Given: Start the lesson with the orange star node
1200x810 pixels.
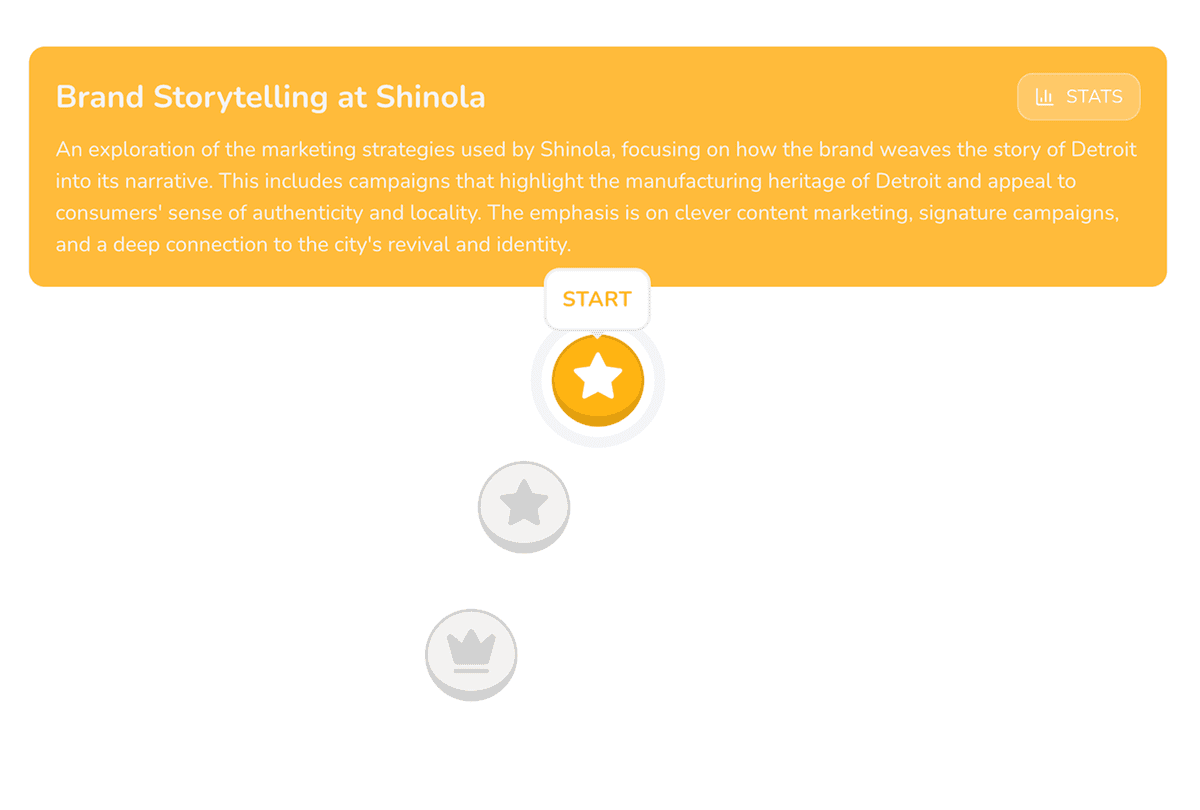Looking at the screenshot, I should click(598, 380).
